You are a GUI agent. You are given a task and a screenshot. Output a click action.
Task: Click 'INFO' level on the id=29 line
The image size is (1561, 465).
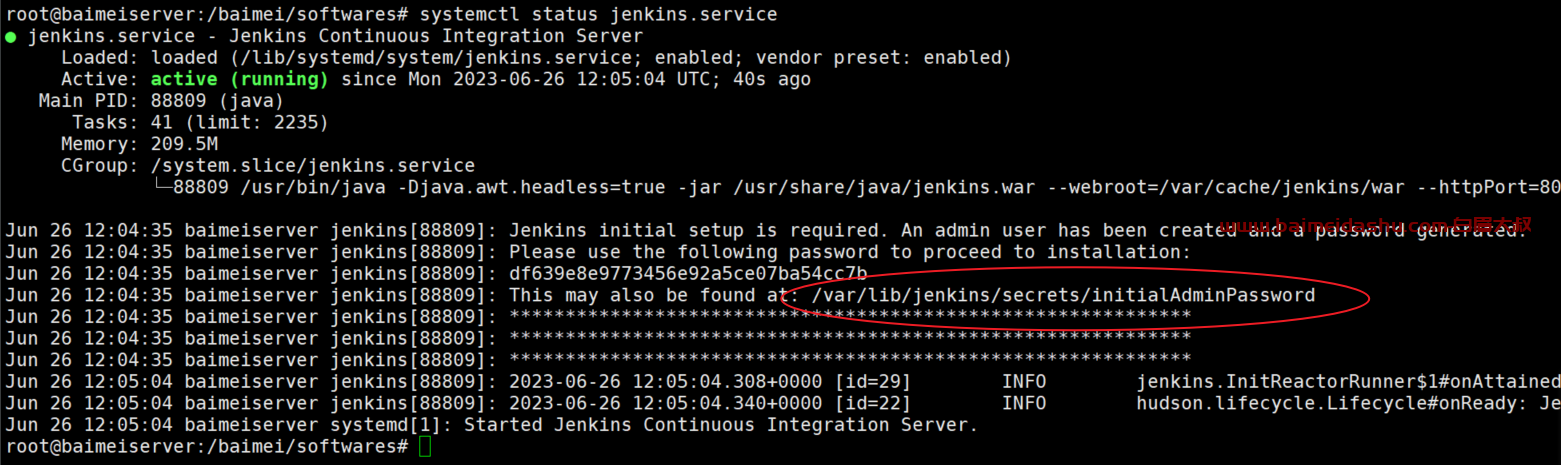tap(1023, 382)
